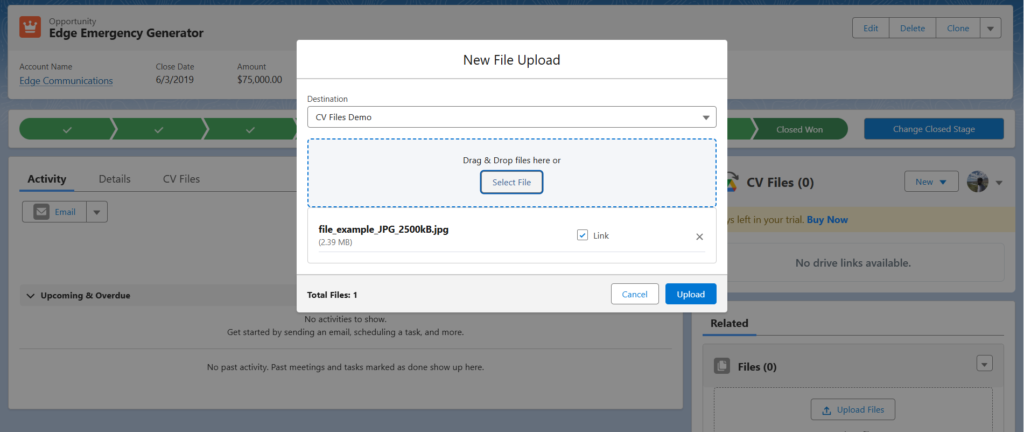Click the Files related list icon
The width and height of the screenshot is (1024, 432).
pos(721,367)
